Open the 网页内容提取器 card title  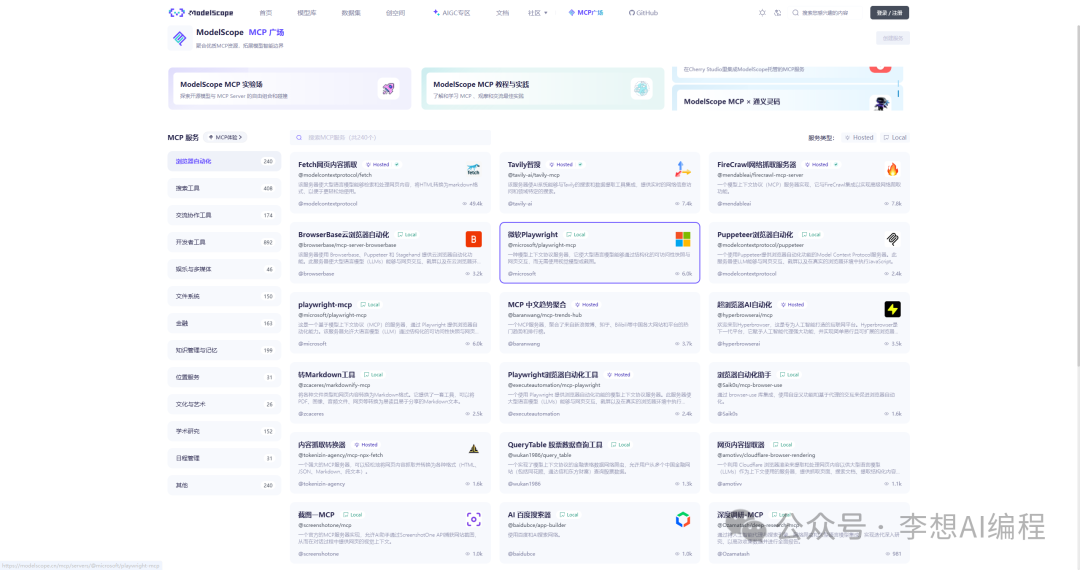(x=740, y=445)
